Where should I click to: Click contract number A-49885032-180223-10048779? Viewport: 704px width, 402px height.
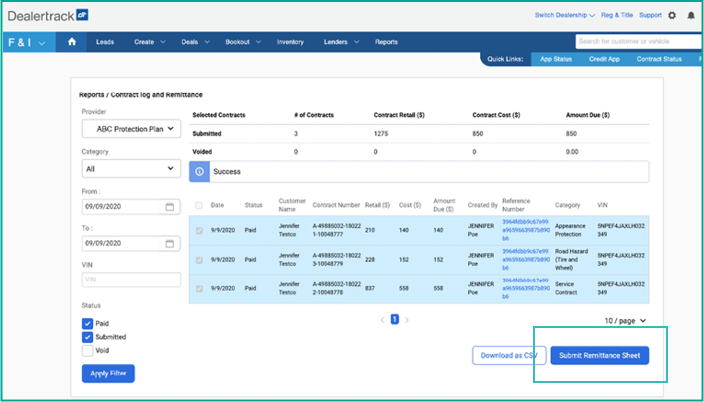(336, 260)
